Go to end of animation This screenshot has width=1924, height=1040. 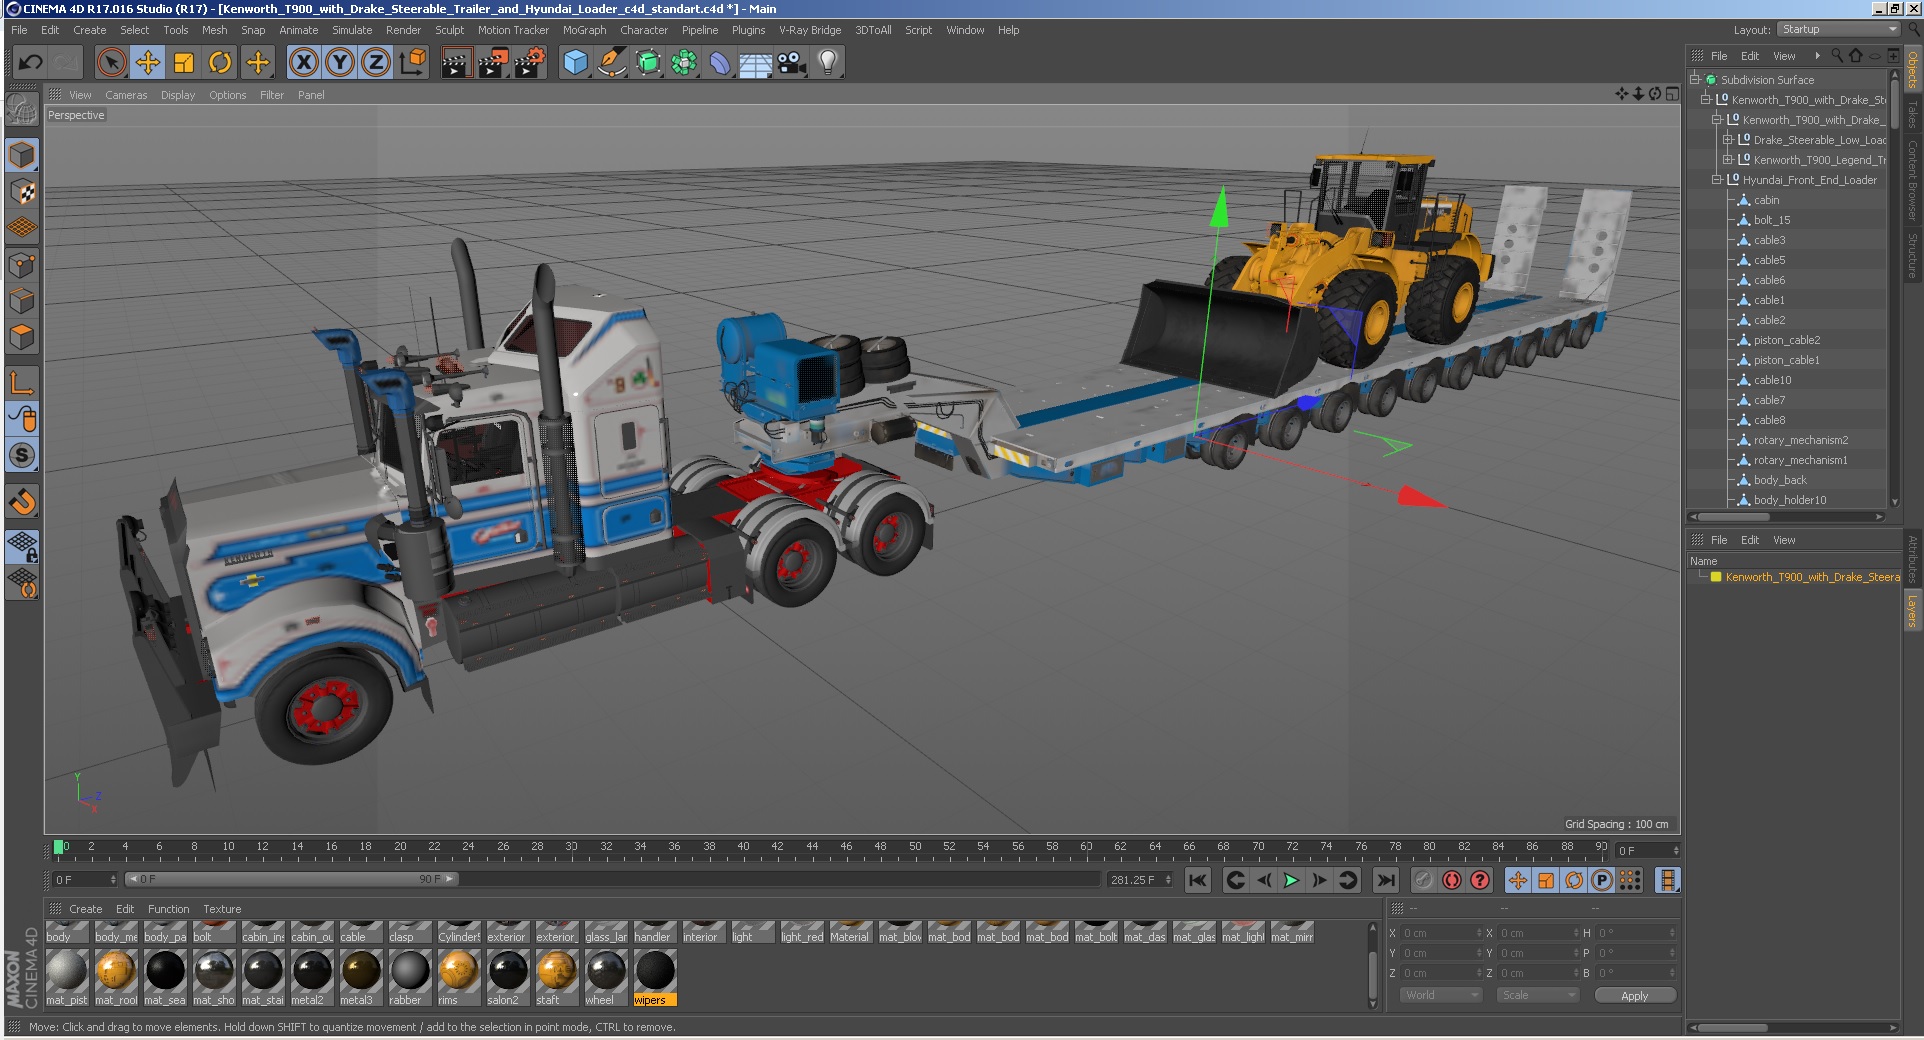[1385, 880]
